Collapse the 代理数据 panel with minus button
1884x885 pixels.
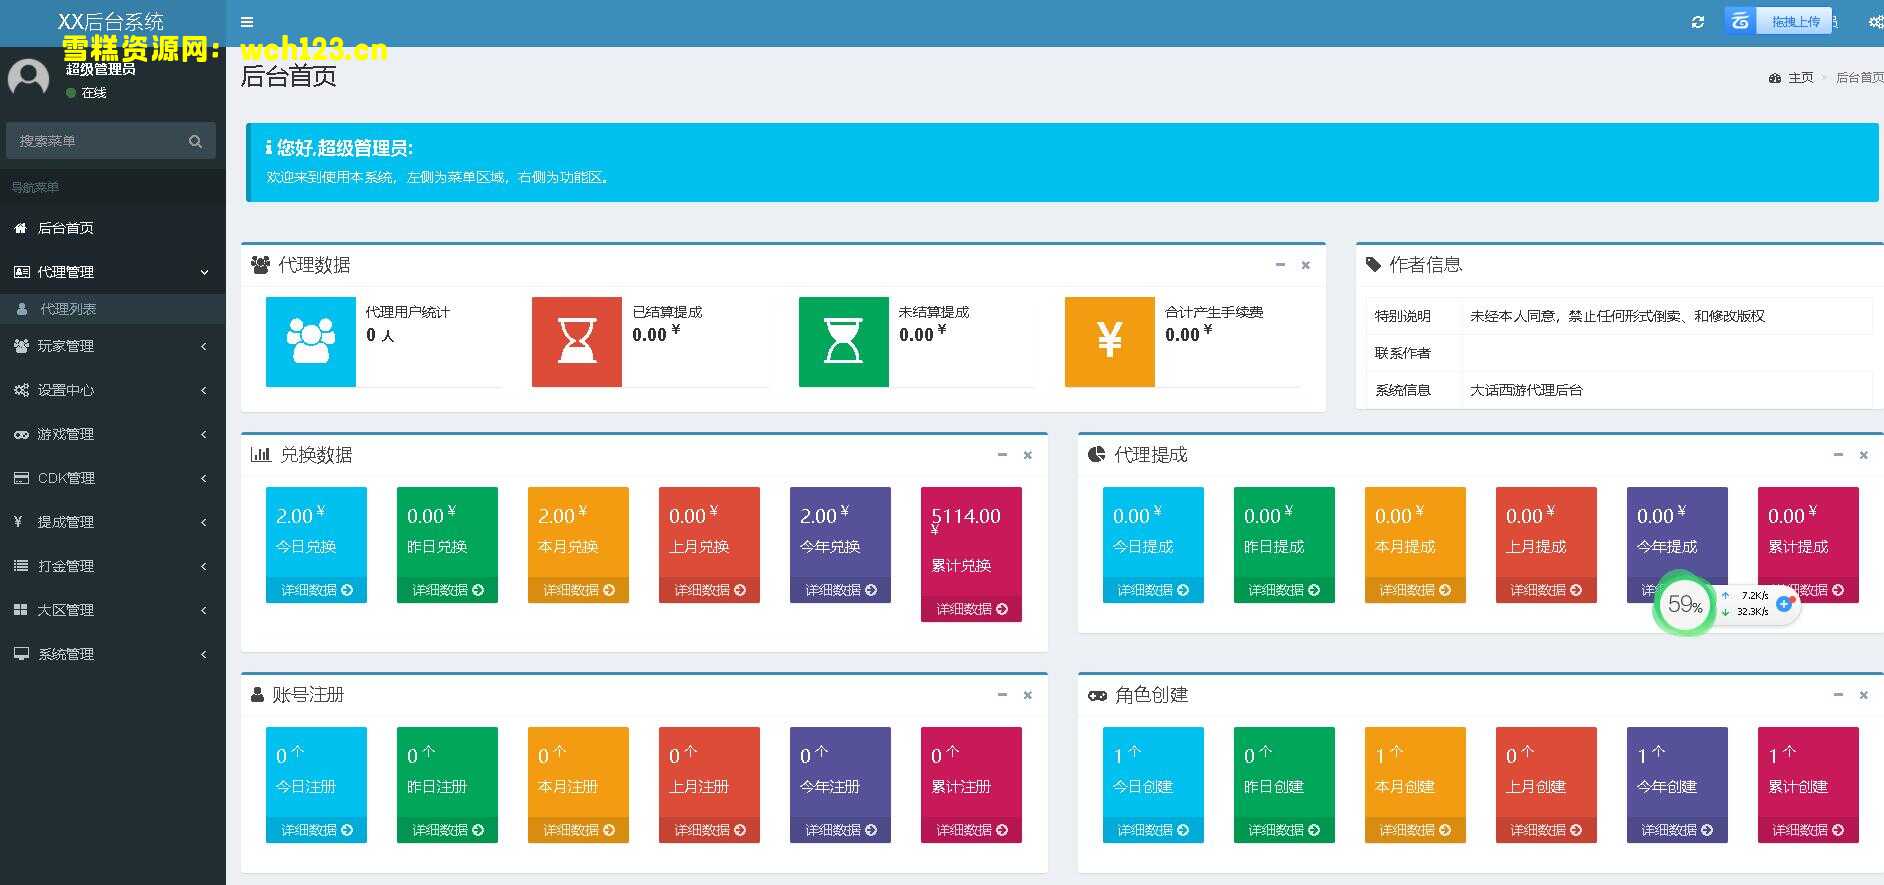[1280, 265]
